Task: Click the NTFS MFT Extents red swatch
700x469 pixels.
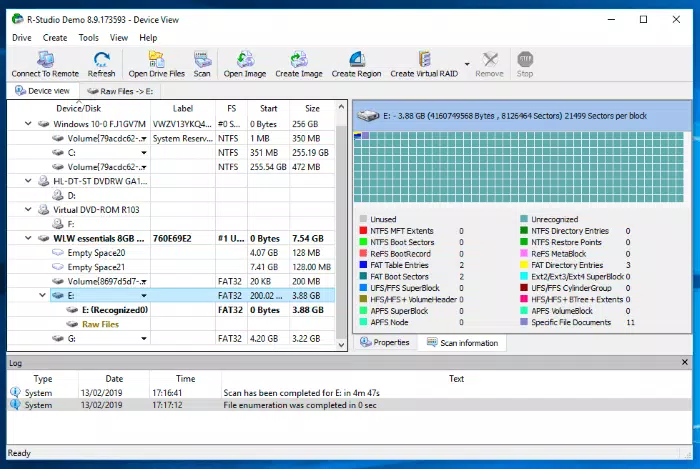Action: coord(363,231)
